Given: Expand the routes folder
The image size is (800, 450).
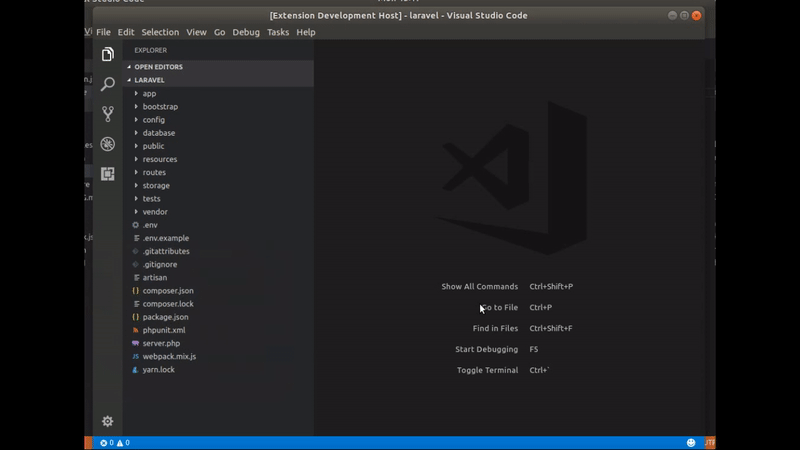Looking at the screenshot, I should [136, 172].
